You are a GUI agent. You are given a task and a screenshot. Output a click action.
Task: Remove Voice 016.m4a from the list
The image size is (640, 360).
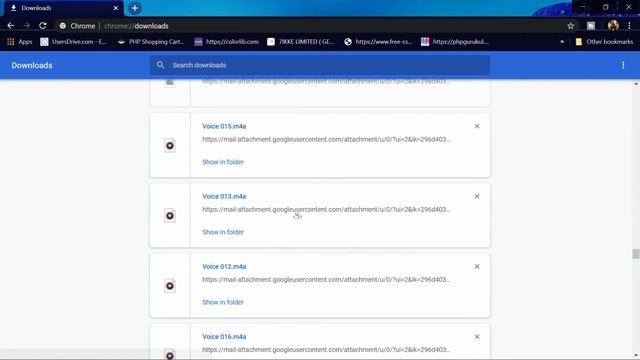click(x=477, y=337)
